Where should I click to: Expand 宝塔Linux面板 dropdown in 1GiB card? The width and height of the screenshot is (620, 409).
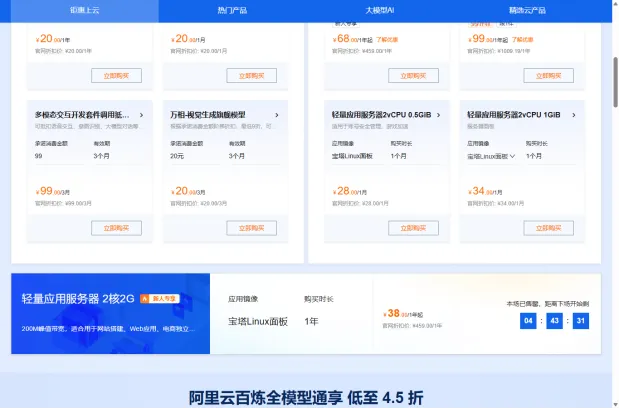(x=491, y=156)
